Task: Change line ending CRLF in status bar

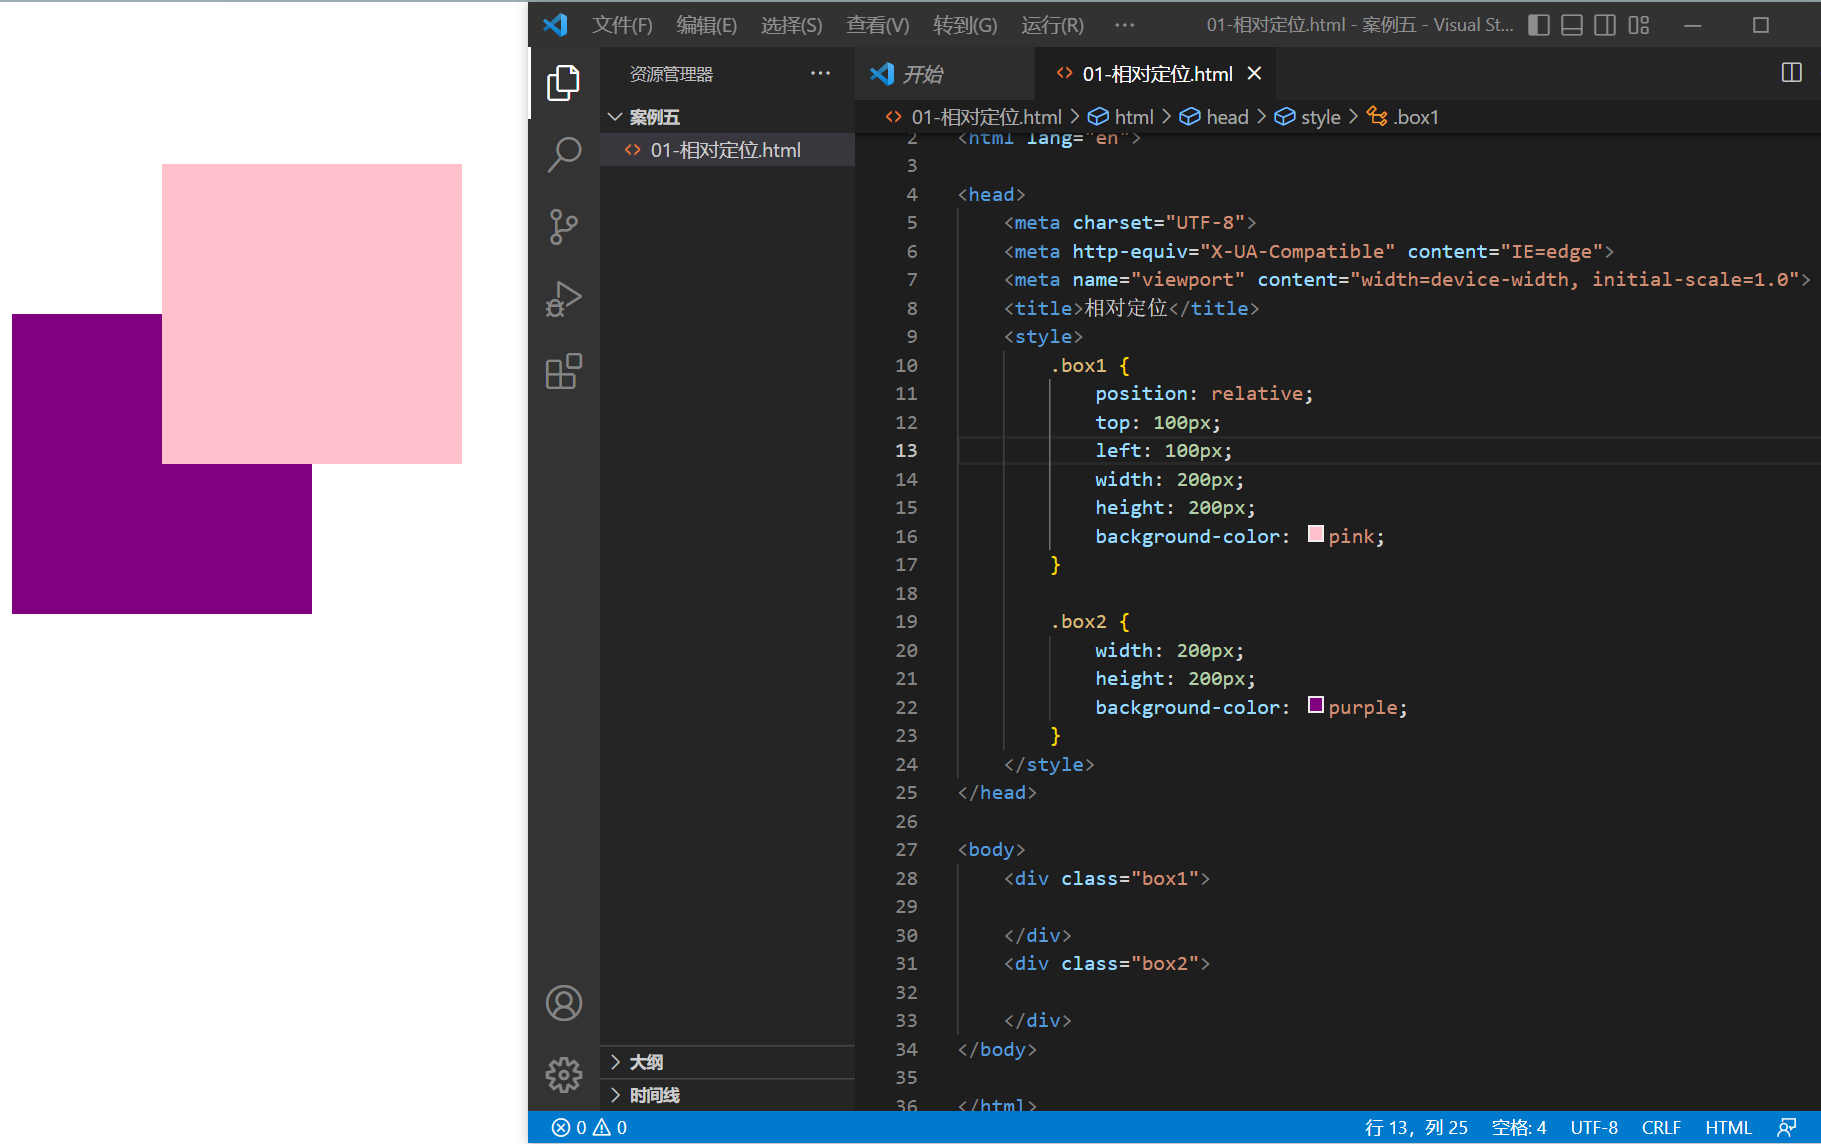Action: (x=1661, y=1128)
